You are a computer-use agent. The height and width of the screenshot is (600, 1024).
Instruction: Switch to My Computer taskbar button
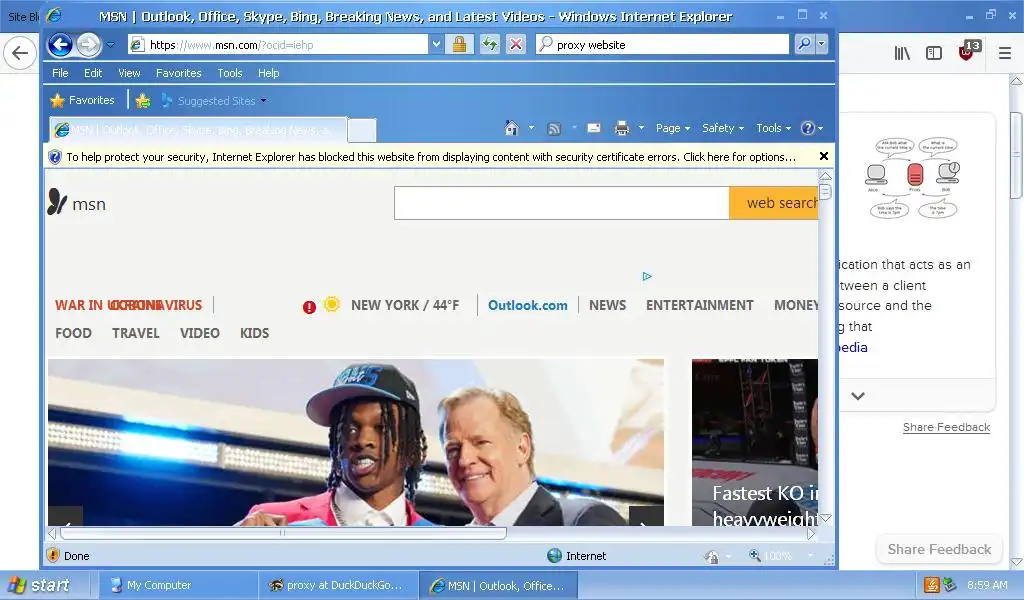pos(177,585)
